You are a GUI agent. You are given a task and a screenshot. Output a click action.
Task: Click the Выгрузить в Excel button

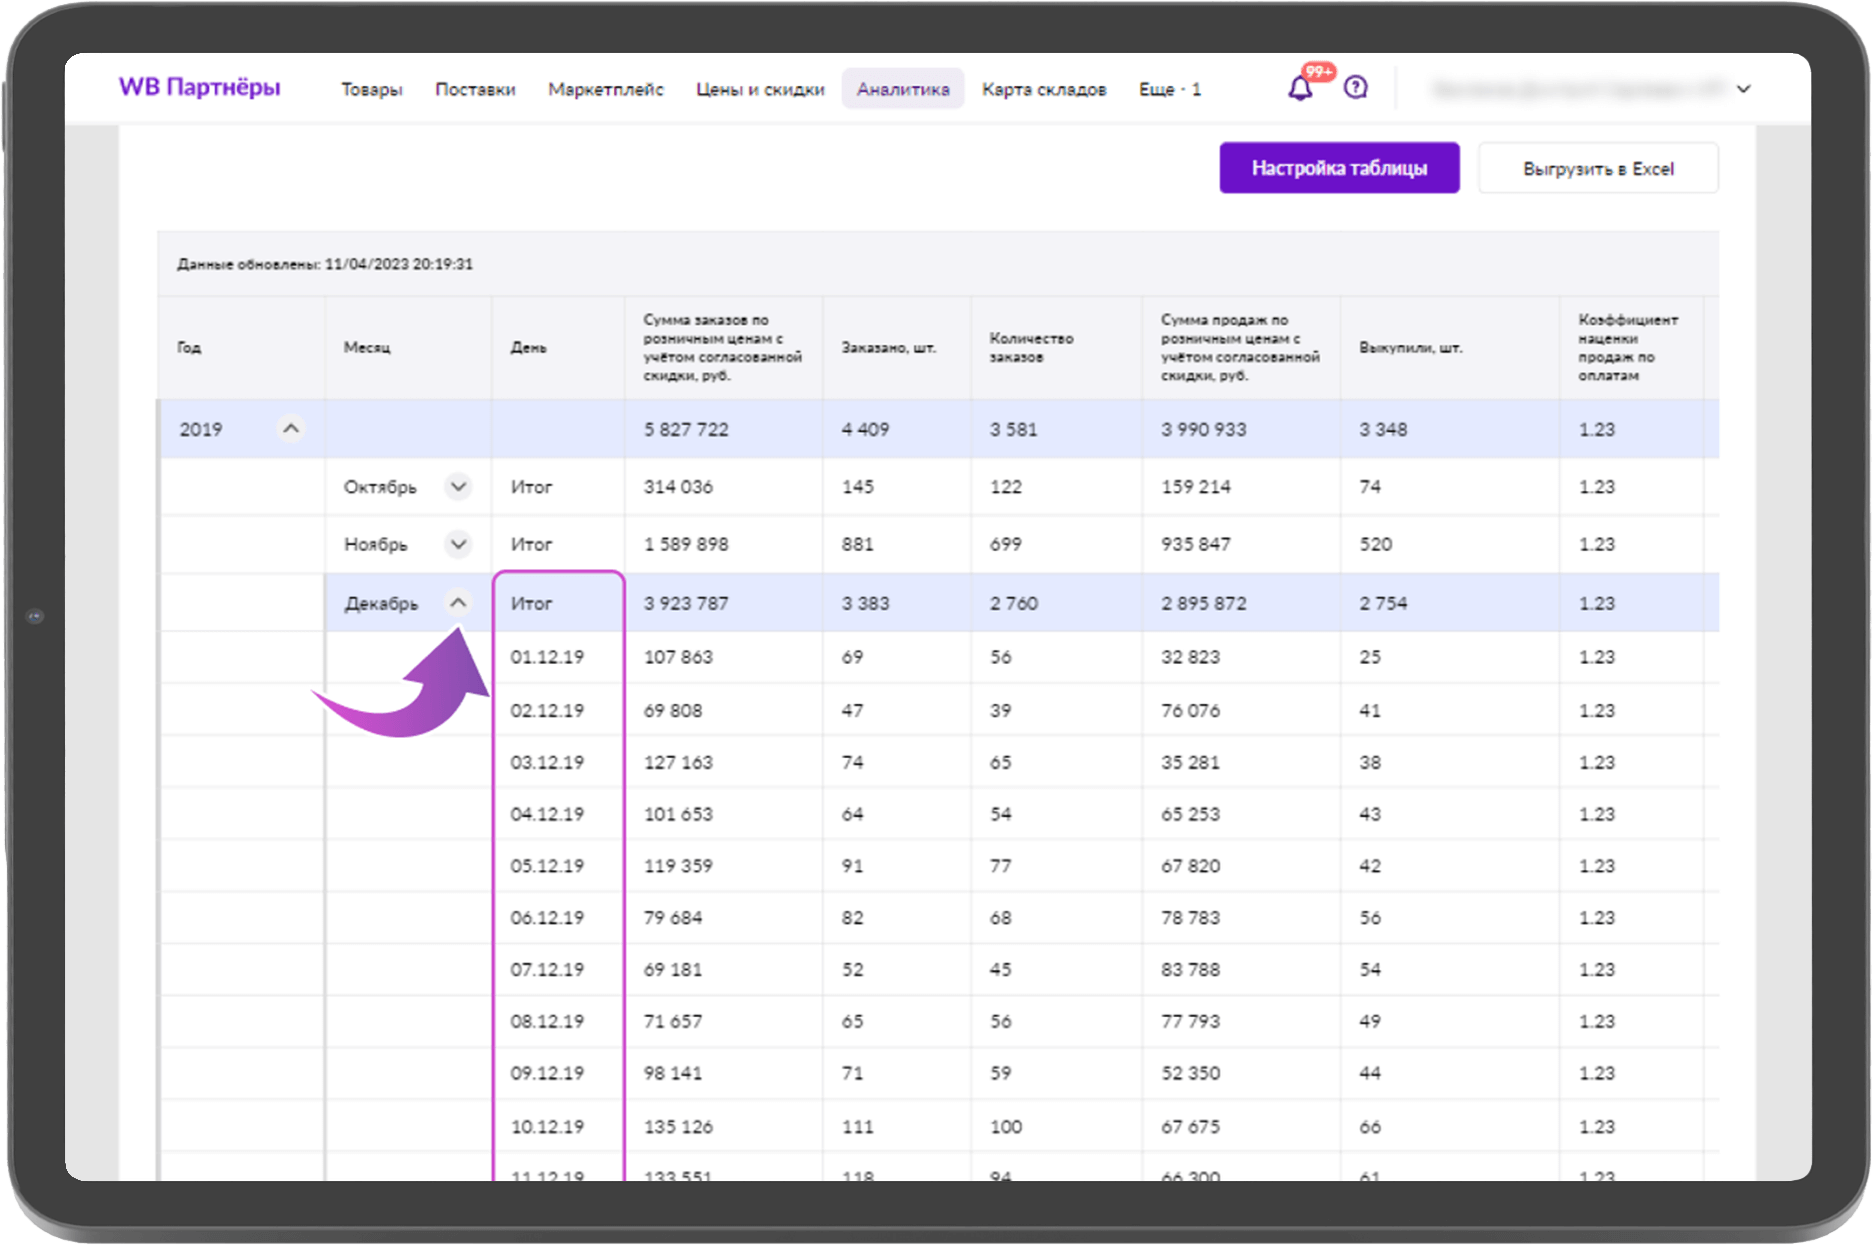[1597, 168]
